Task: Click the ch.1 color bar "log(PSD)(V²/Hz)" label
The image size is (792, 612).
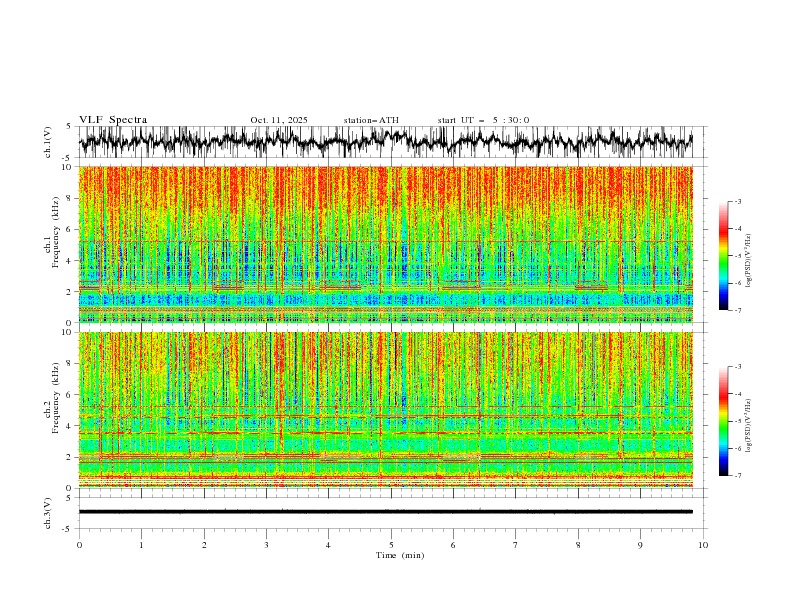Action: [749, 261]
